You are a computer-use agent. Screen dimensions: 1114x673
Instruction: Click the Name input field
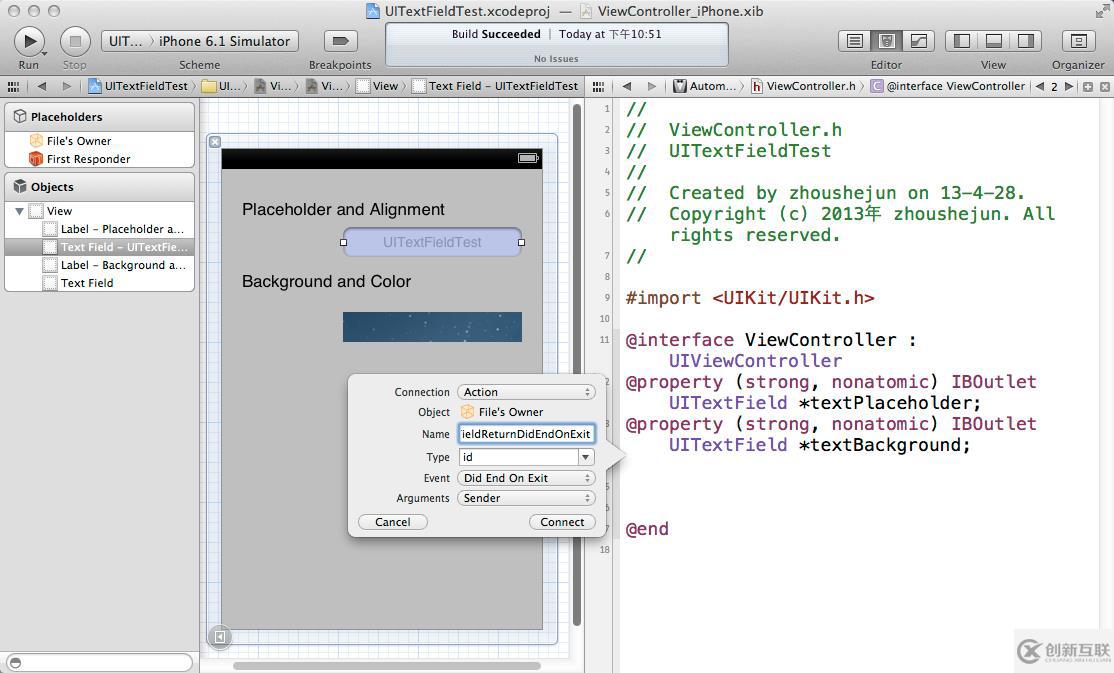[x=526, y=434]
